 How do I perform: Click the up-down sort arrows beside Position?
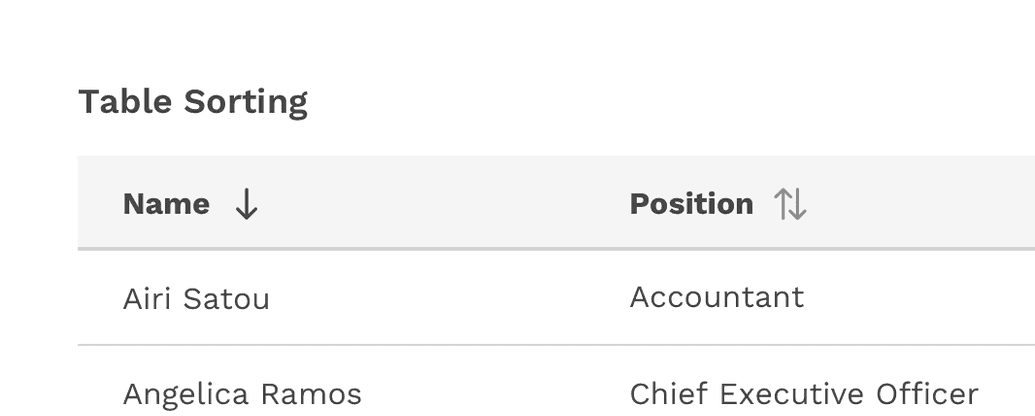point(790,204)
